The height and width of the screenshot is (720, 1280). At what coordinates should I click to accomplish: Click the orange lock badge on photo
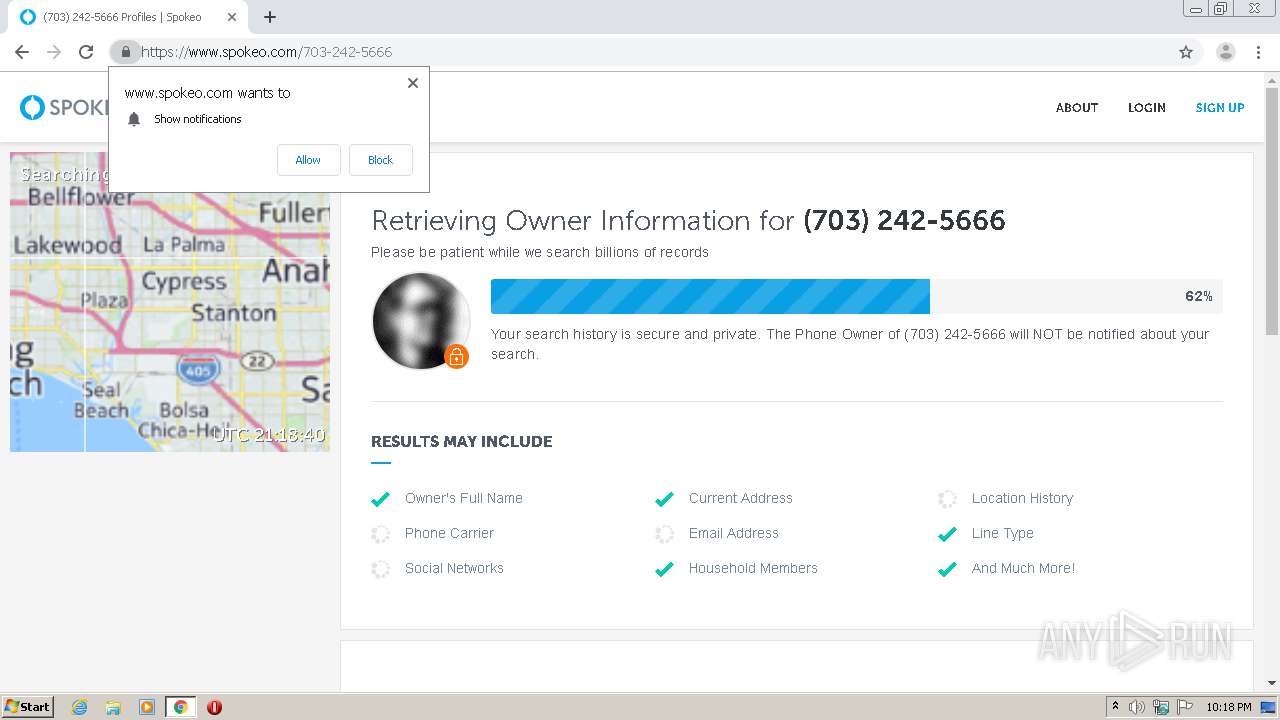(x=456, y=356)
